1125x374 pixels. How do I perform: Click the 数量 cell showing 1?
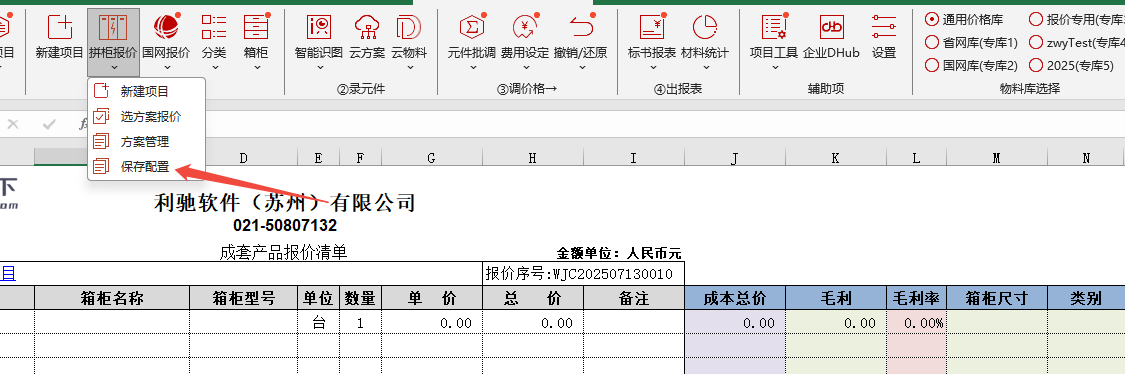[360, 323]
